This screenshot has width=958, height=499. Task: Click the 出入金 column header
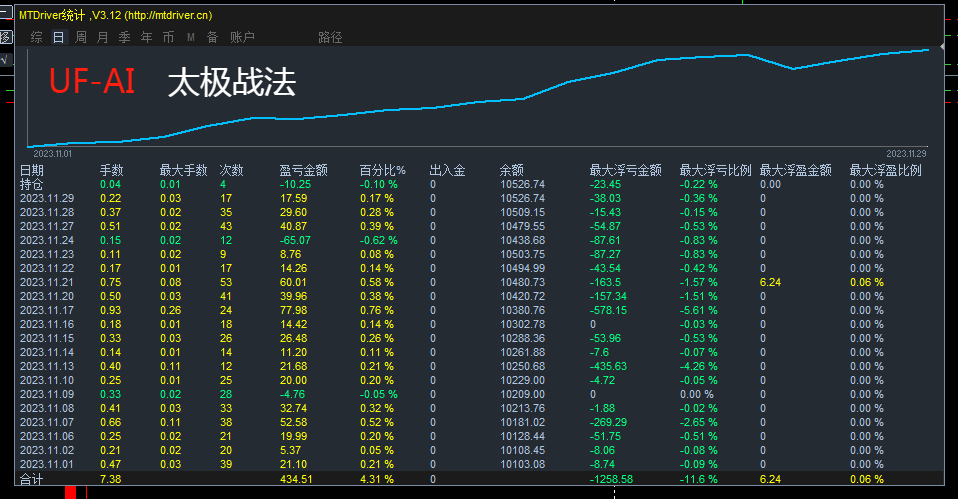tap(448, 170)
